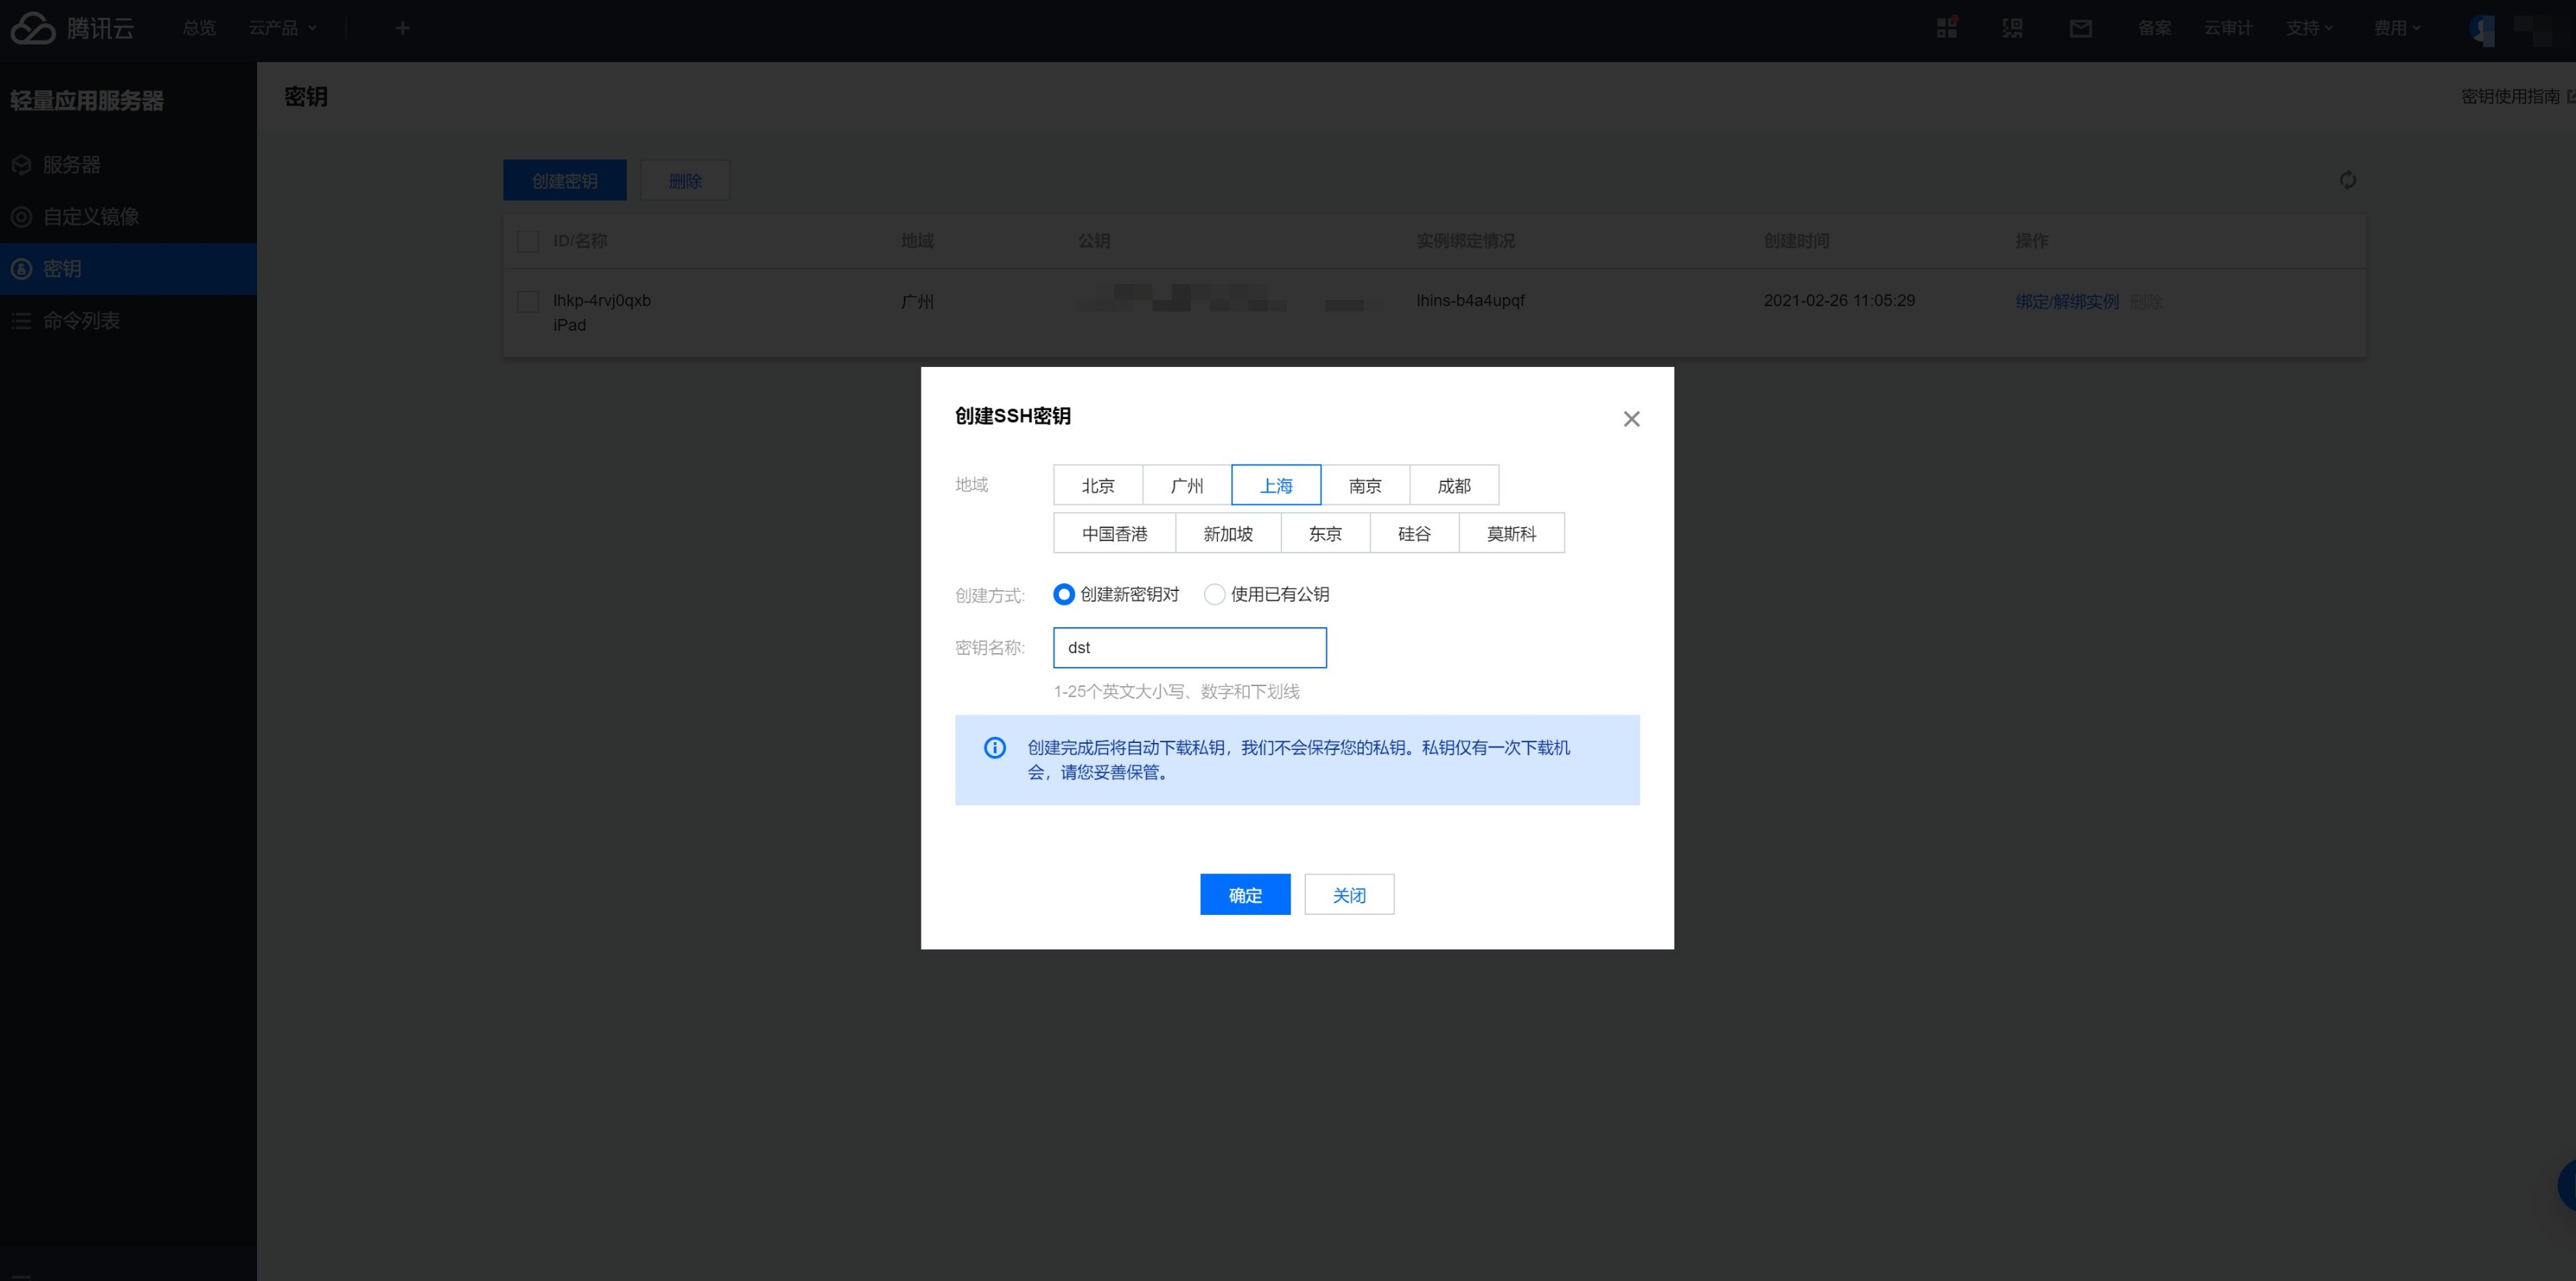The width and height of the screenshot is (2576, 1281).
Task: Toggle the select-all checkbox in table header
Action: (x=528, y=241)
